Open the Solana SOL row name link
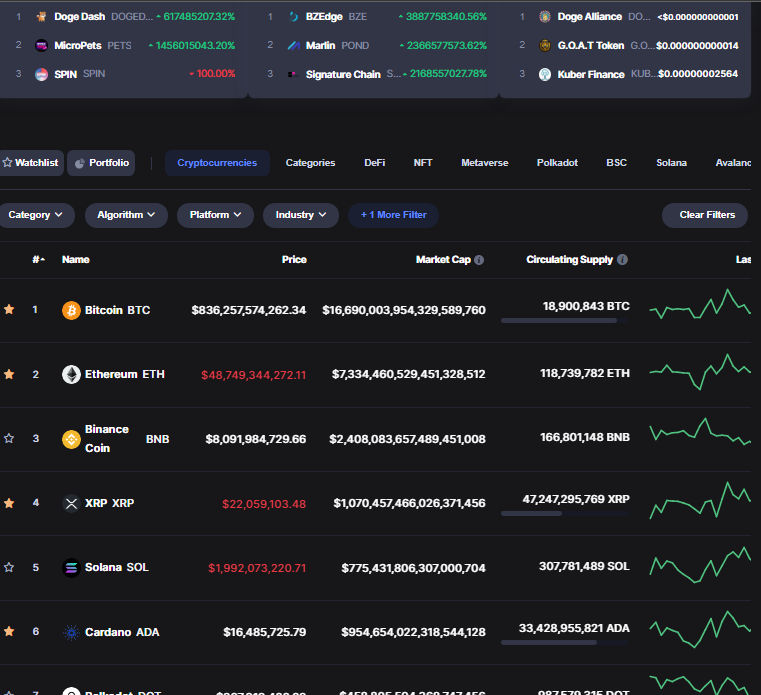The height and width of the screenshot is (695, 761). click(x=116, y=567)
